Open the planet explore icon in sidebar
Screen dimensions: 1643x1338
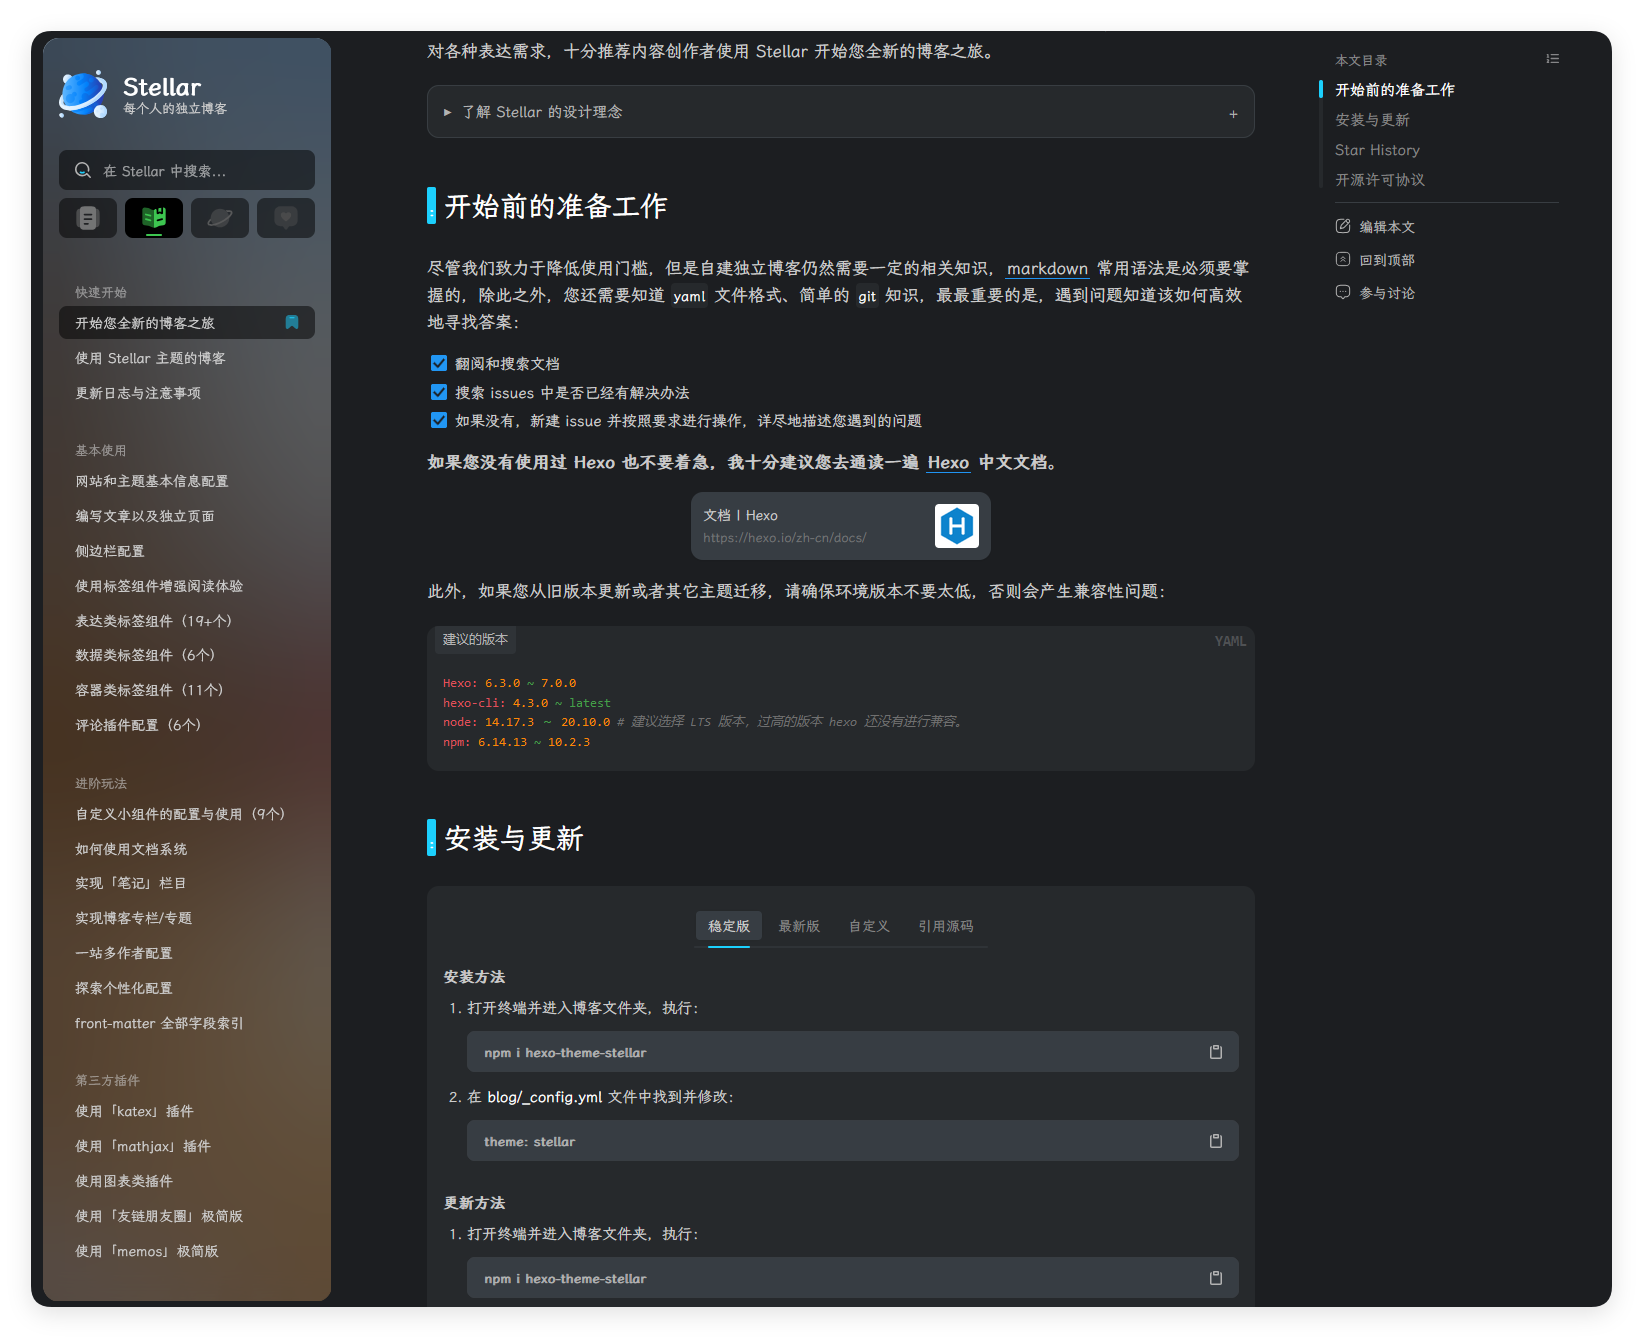(220, 218)
